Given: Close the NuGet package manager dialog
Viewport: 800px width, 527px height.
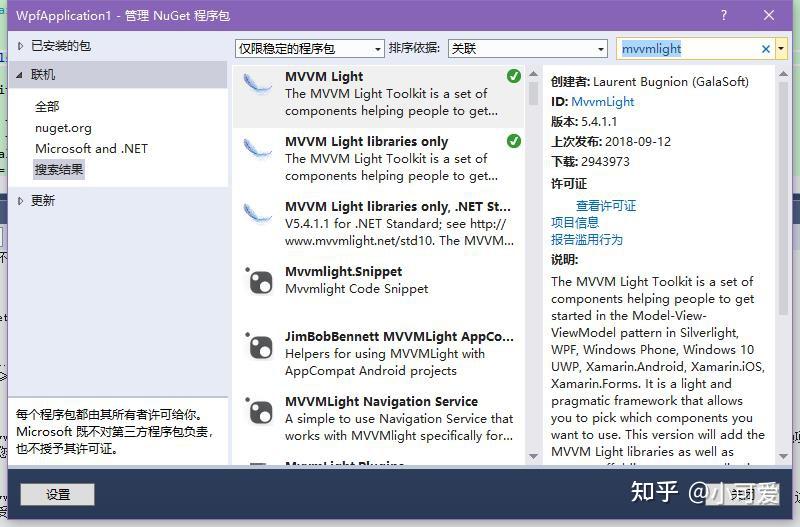Looking at the screenshot, I should 769,15.
